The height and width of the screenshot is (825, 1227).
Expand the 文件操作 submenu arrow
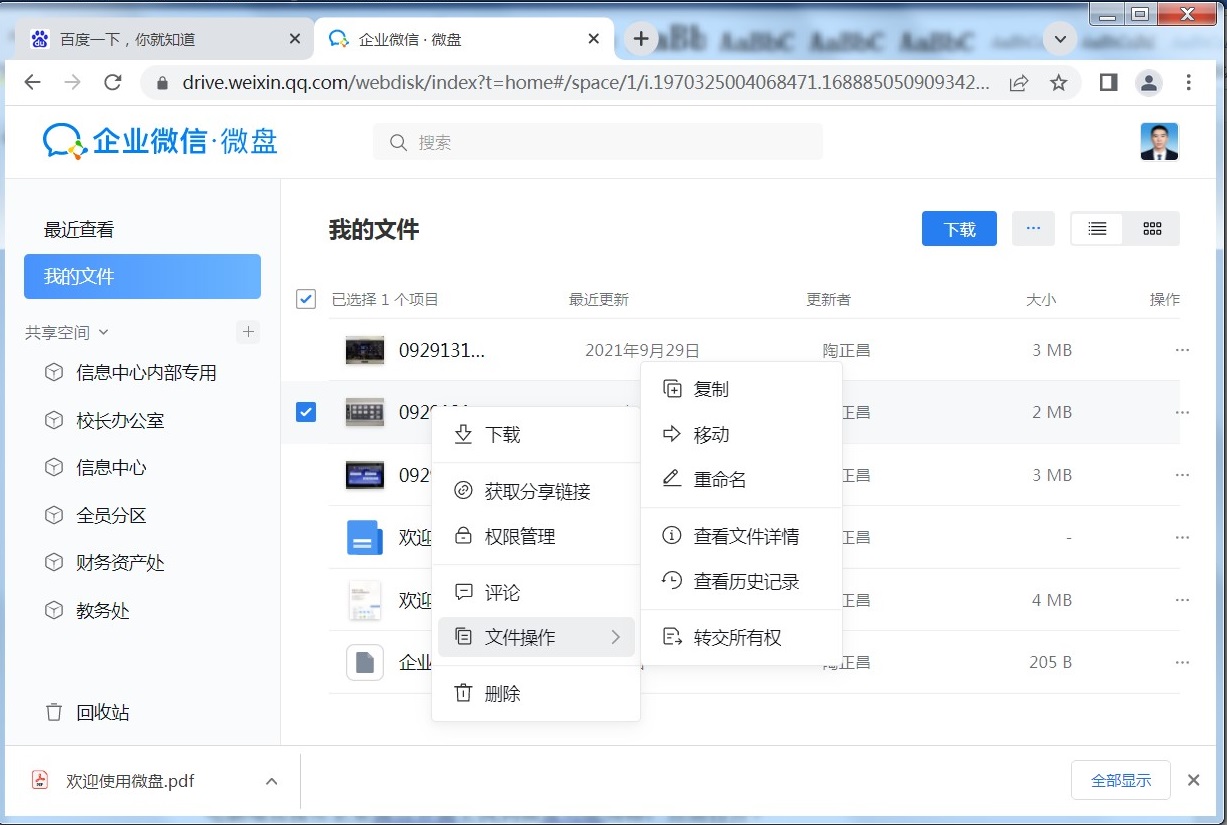tap(615, 637)
